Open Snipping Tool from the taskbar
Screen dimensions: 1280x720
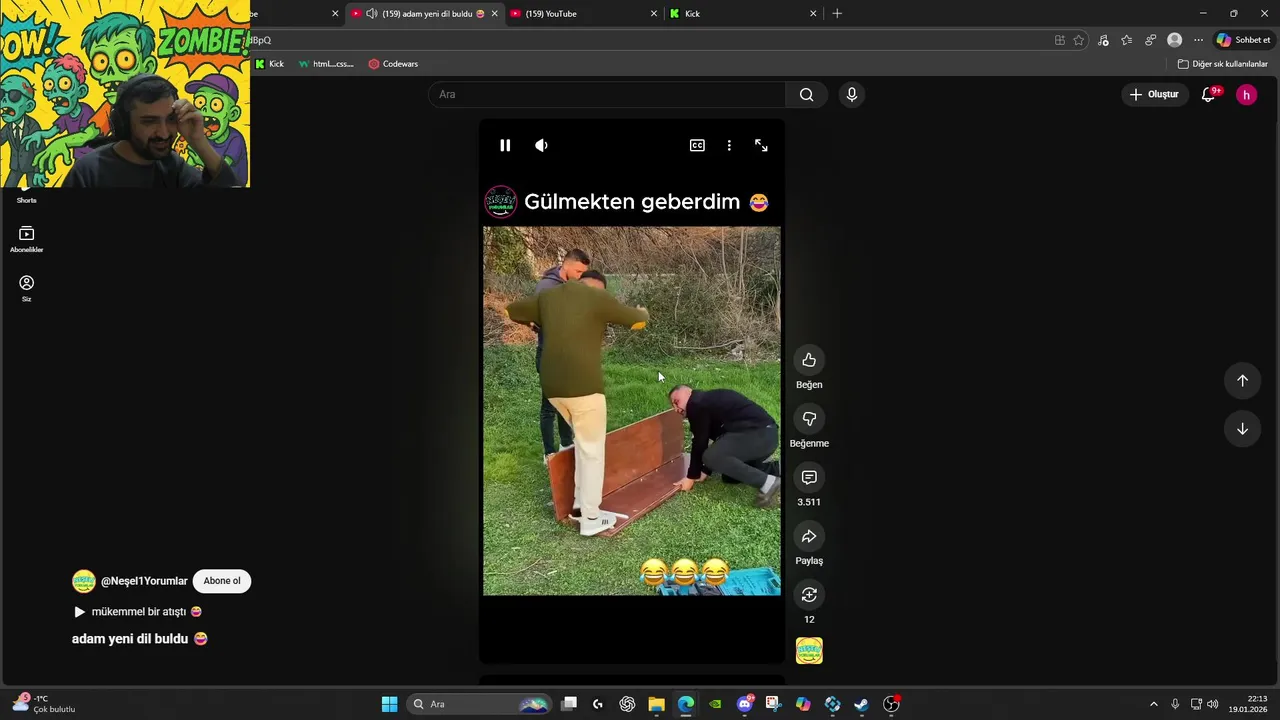[773, 704]
